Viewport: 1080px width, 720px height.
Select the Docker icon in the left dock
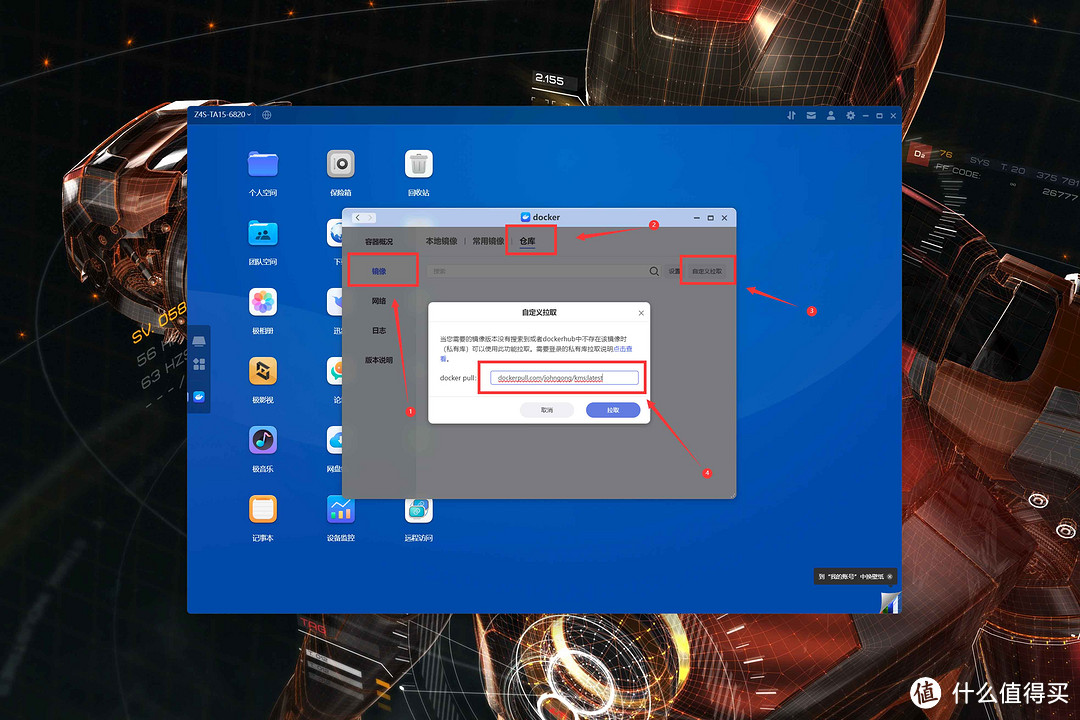point(199,395)
